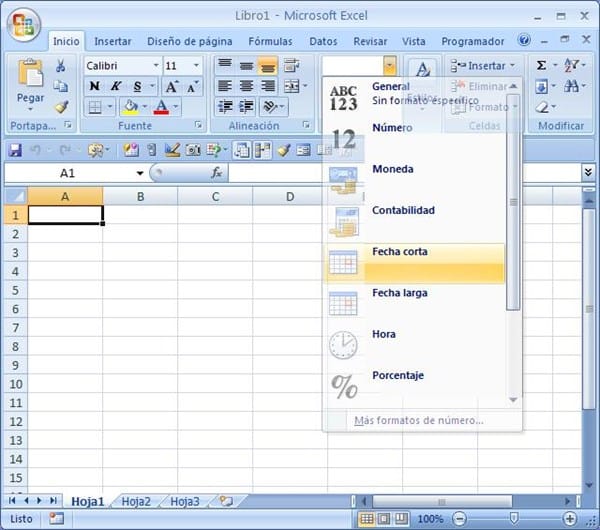
Task: Click the borders icon
Action: pos(95,107)
